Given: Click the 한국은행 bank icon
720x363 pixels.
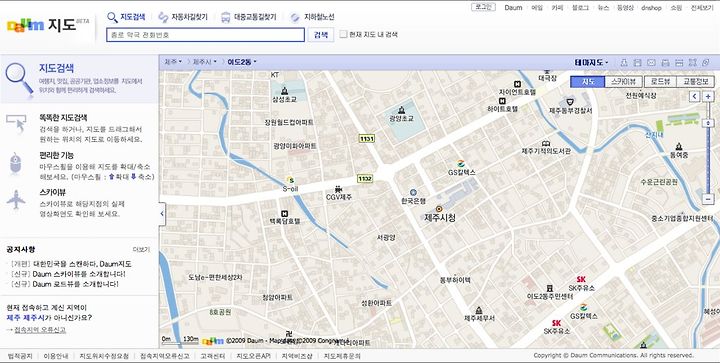Looking at the screenshot, I should 413,193.
